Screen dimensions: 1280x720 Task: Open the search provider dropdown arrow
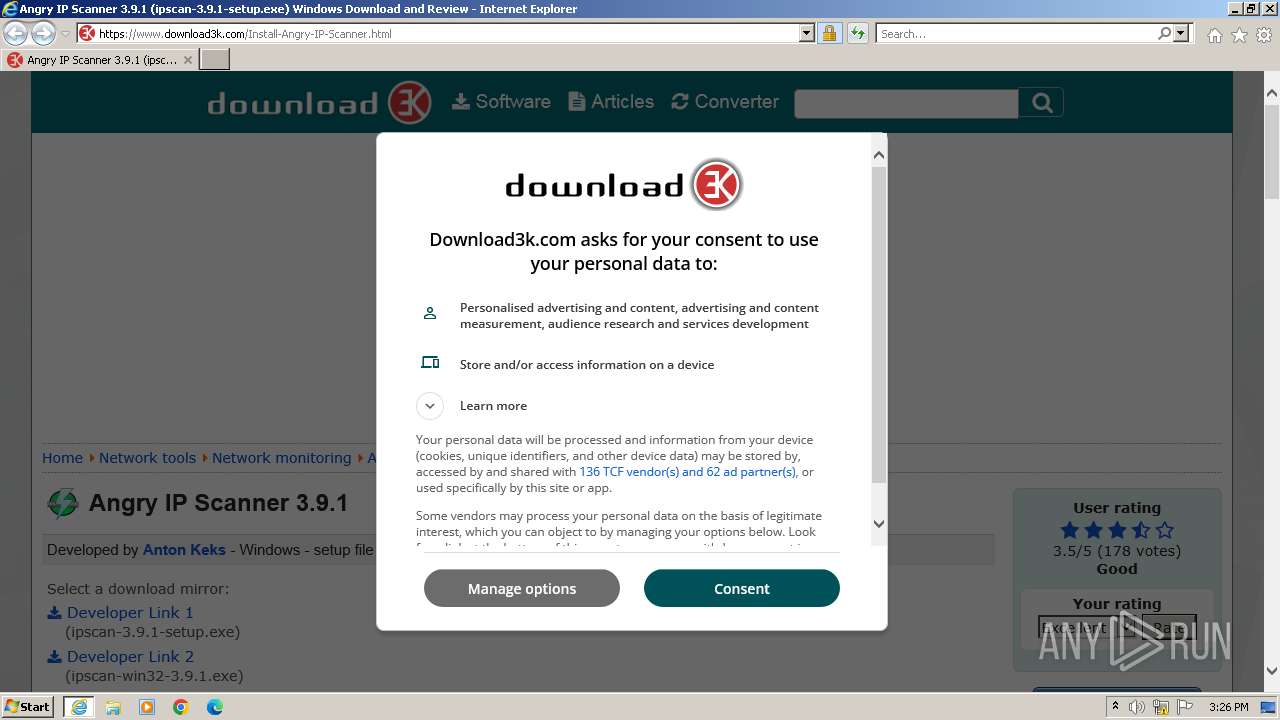coord(1181,33)
